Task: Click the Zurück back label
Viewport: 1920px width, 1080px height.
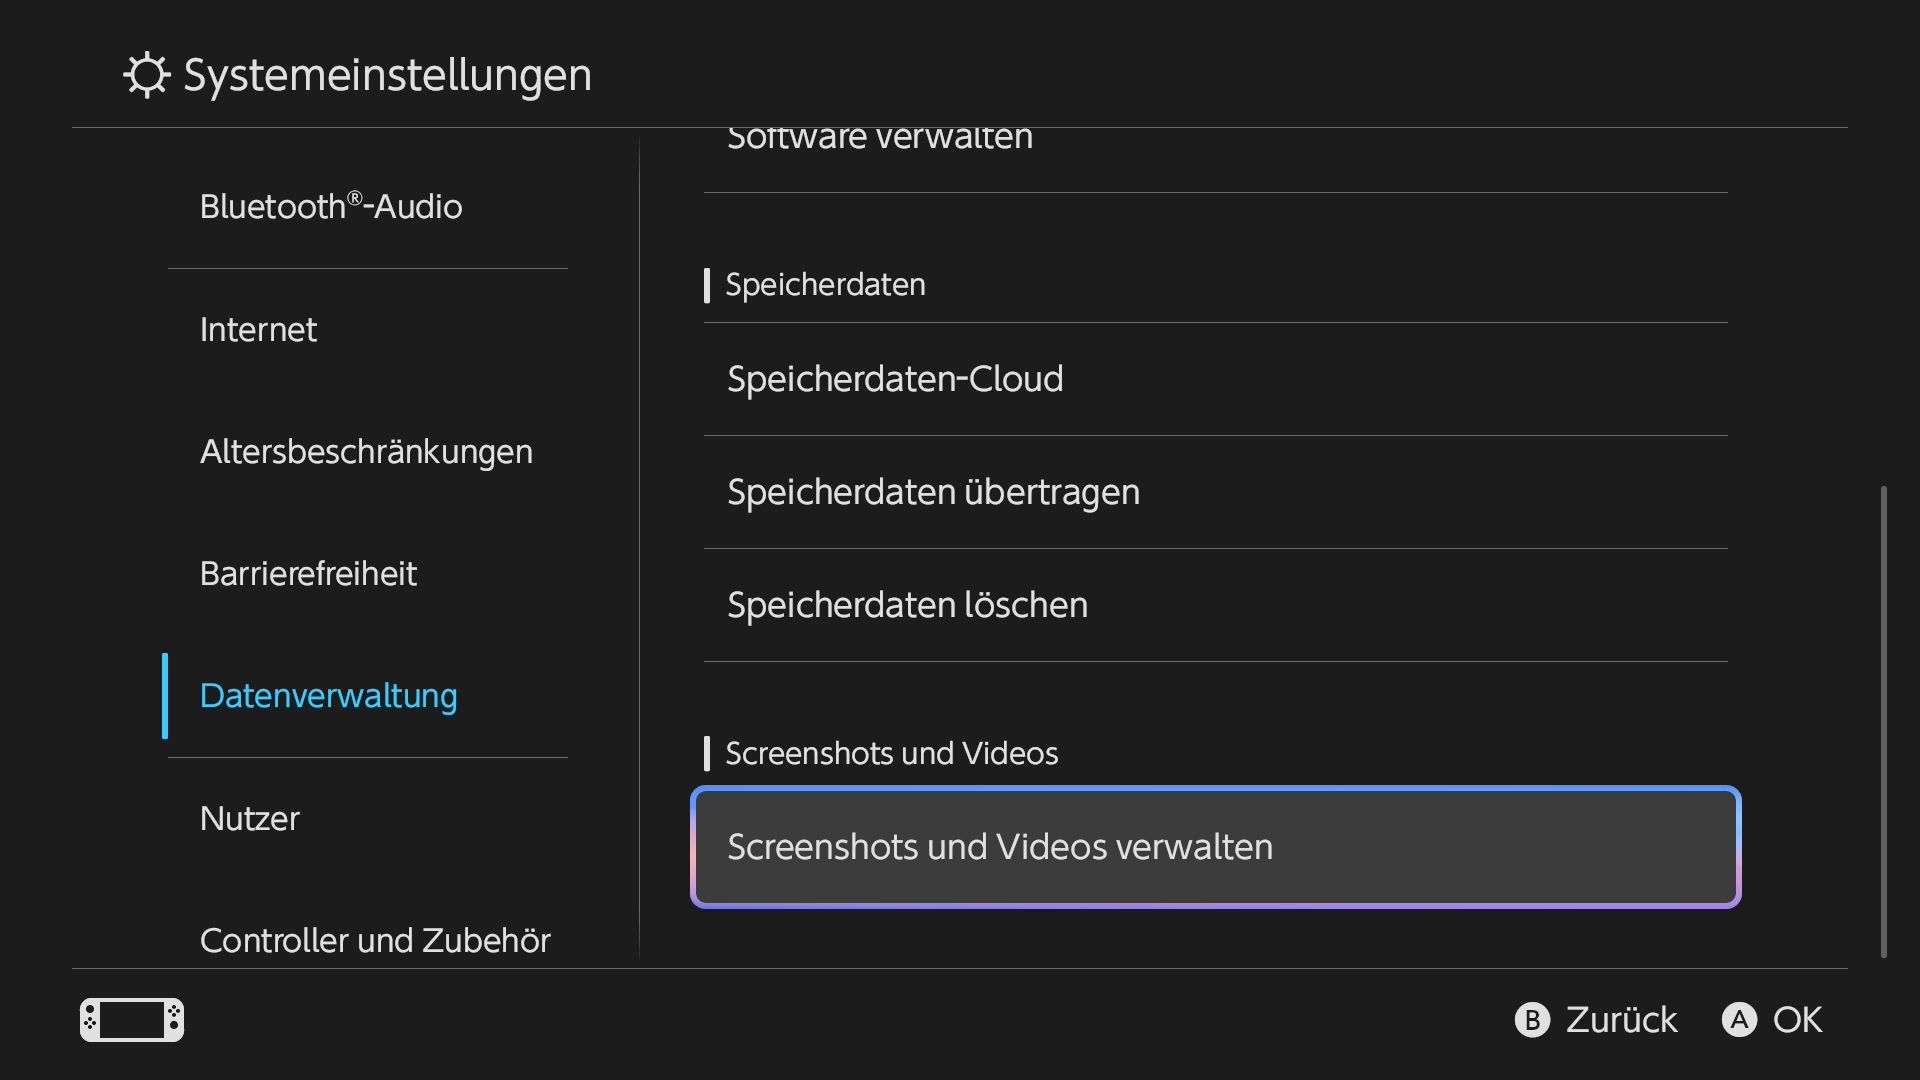Action: 1621,1020
